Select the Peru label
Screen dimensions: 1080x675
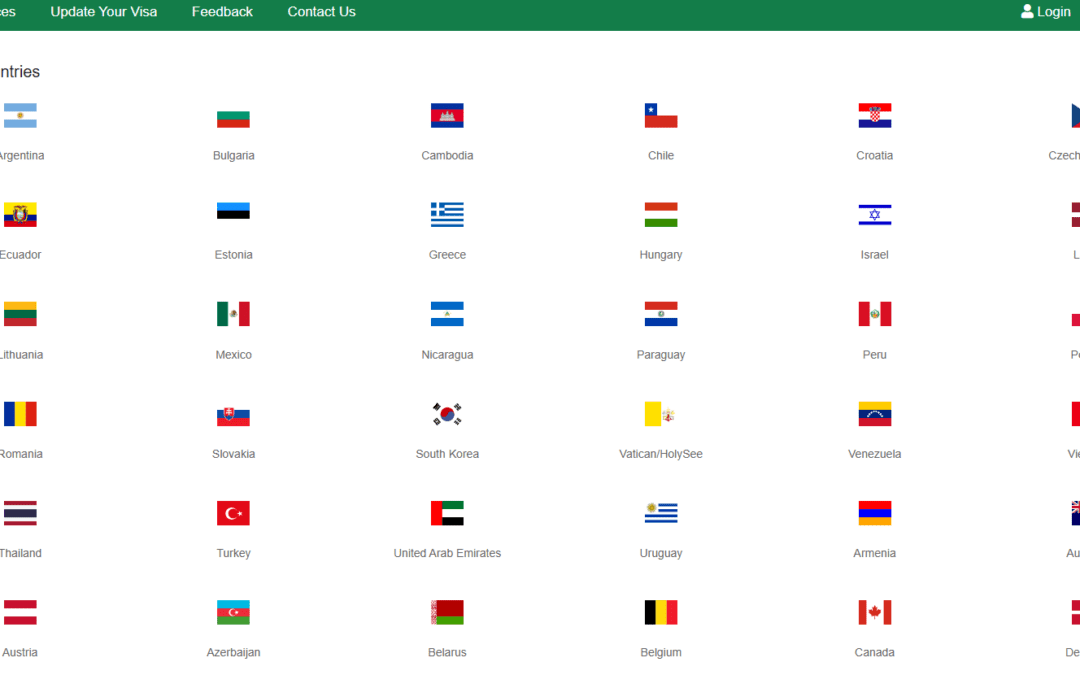pos(875,355)
